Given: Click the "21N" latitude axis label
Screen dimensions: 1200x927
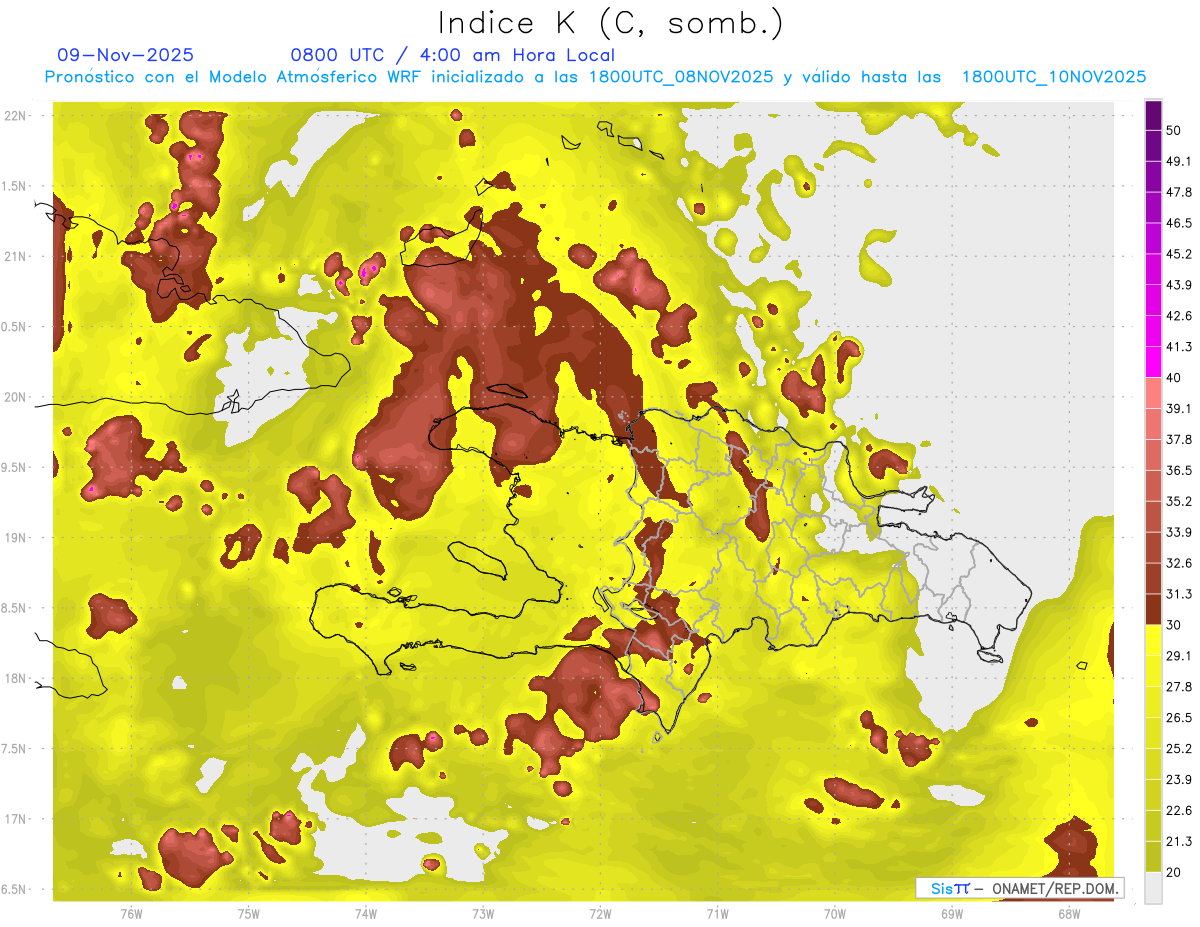Looking at the screenshot, I should (15, 256).
